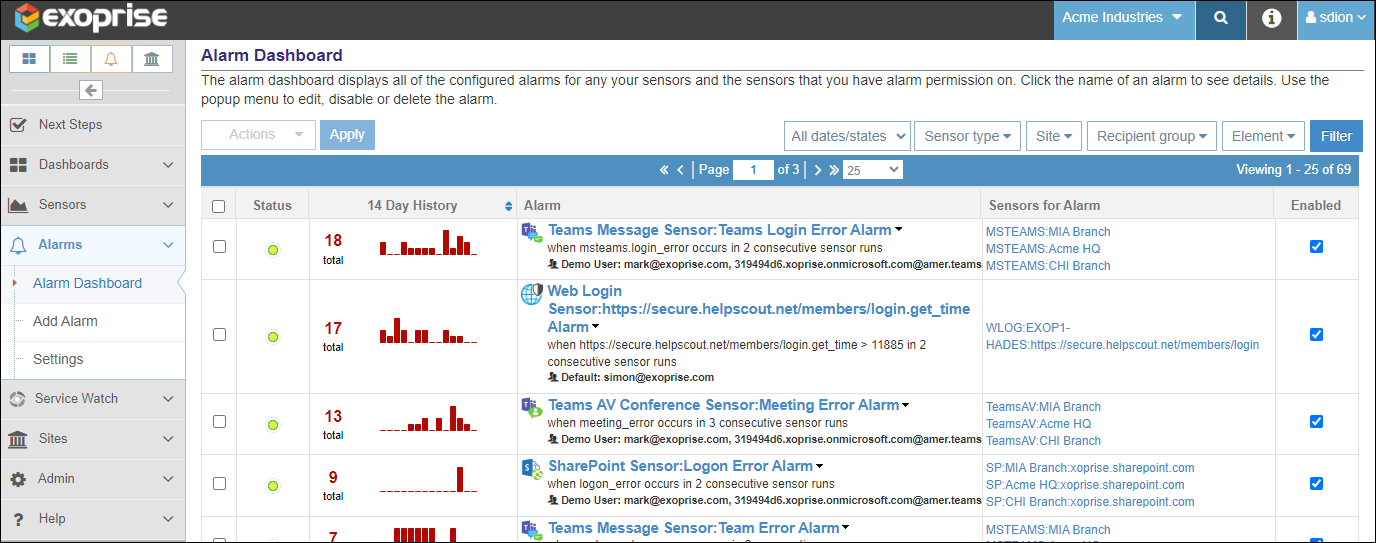Screen dimensions: 1376x543
Task: Expand the Acme Industries tenant dropdown
Action: (1122, 18)
